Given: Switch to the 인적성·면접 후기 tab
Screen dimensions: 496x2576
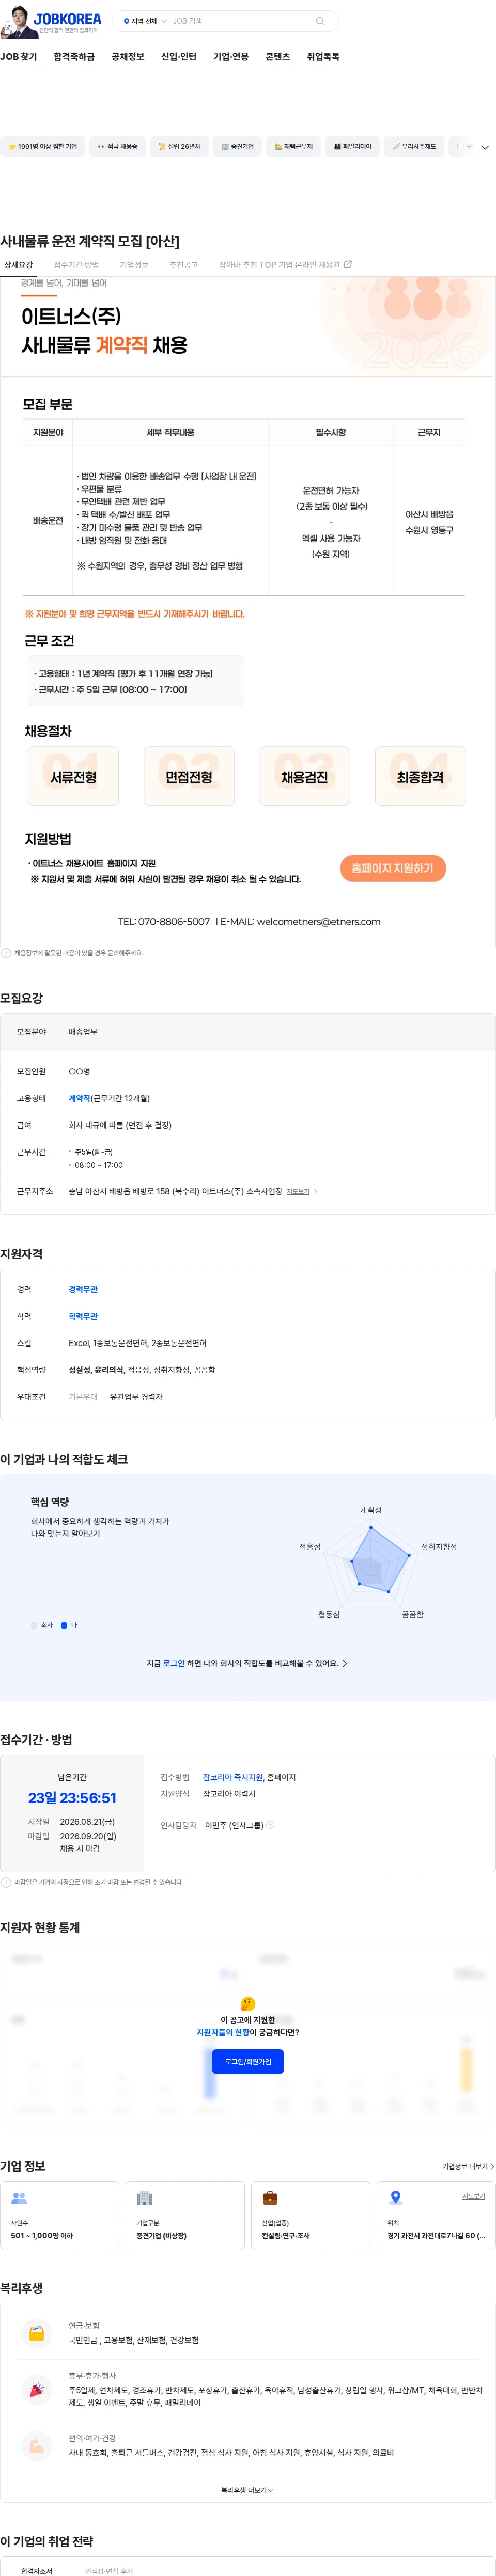Looking at the screenshot, I should 109,2570.
